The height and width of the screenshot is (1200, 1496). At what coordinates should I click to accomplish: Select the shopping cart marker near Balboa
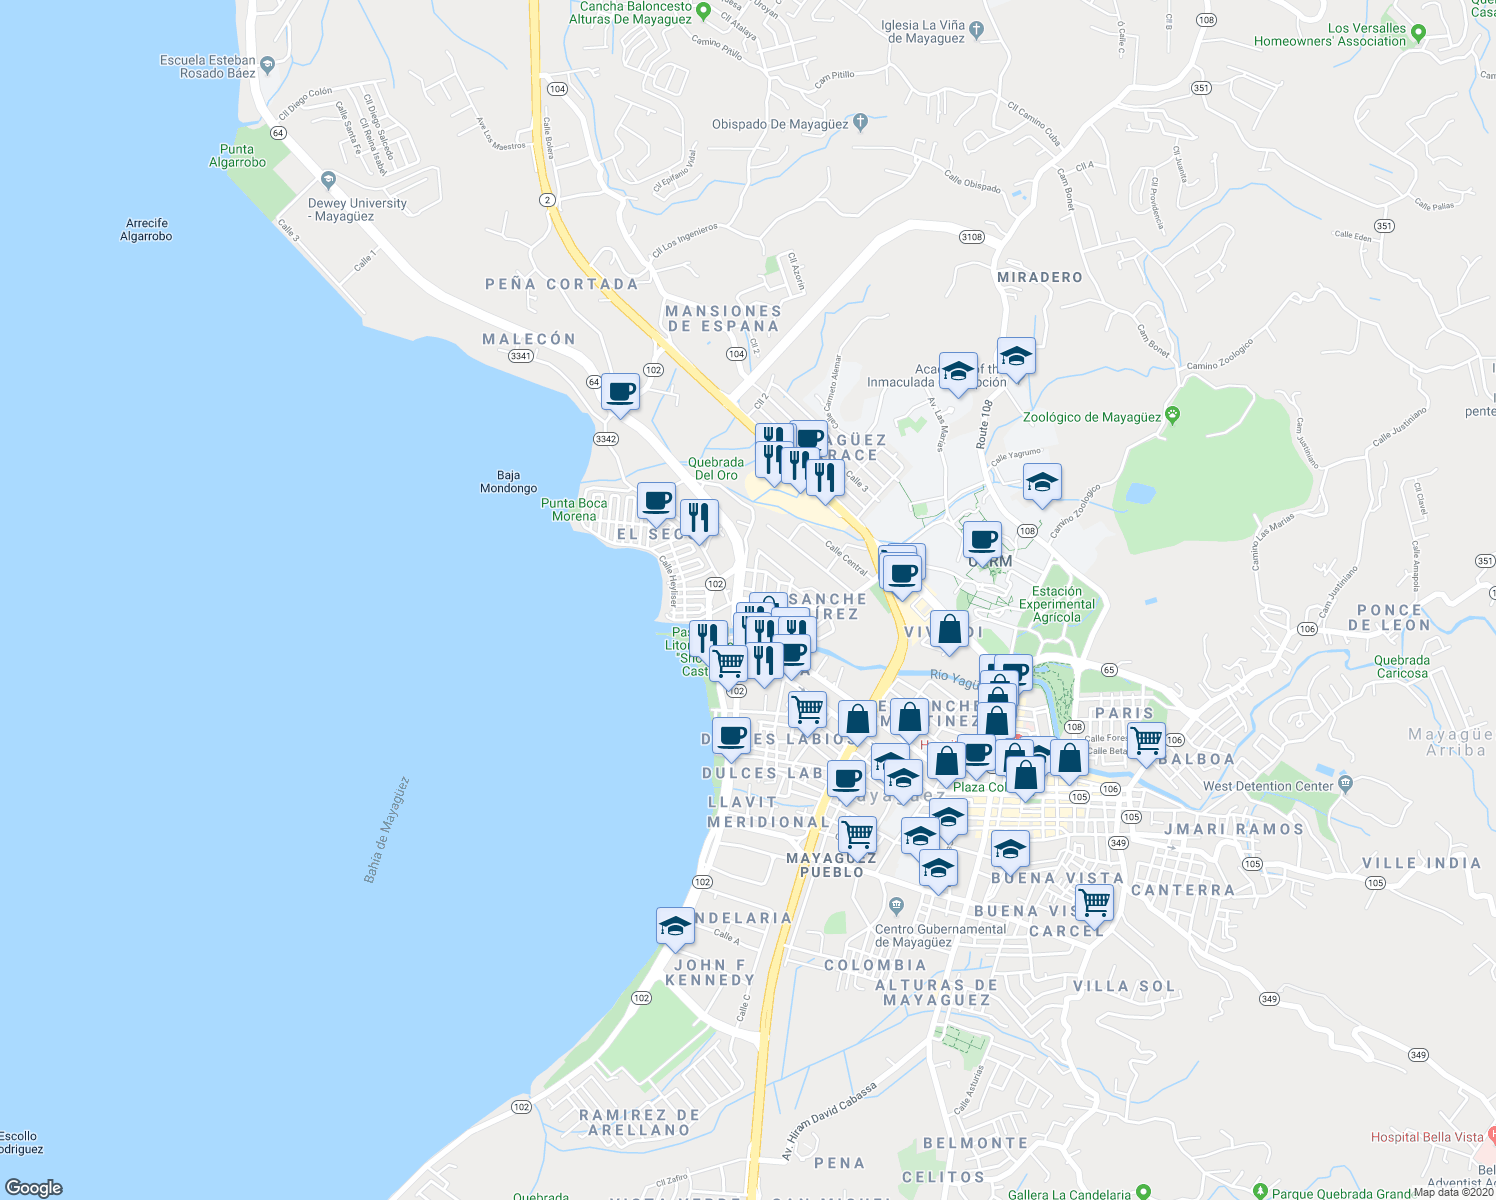(1146, 738)
